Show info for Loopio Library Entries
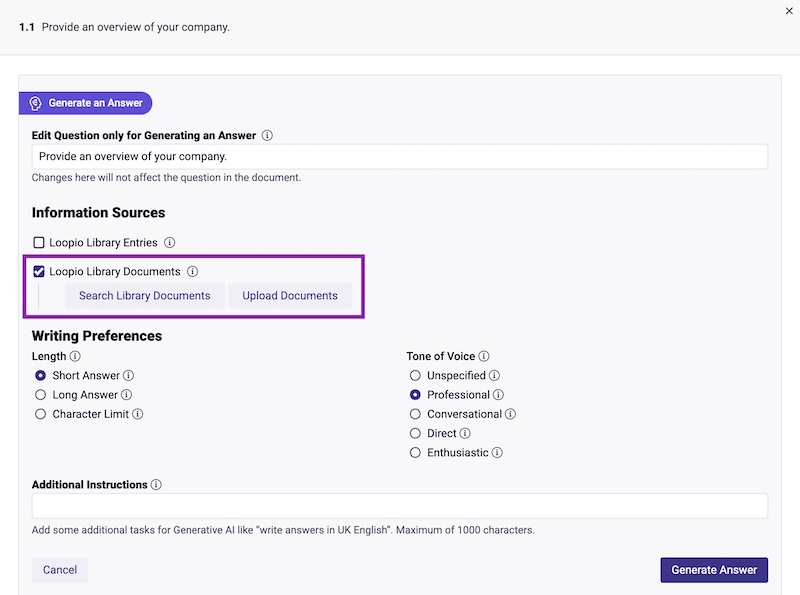 coord(169,242)
